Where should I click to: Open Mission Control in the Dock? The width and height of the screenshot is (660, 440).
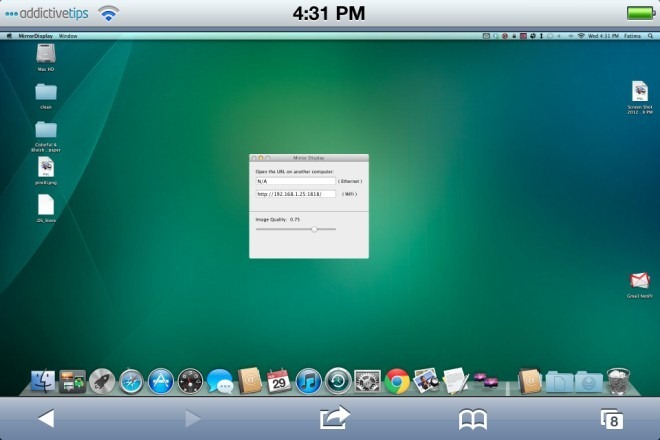[72, 381]
